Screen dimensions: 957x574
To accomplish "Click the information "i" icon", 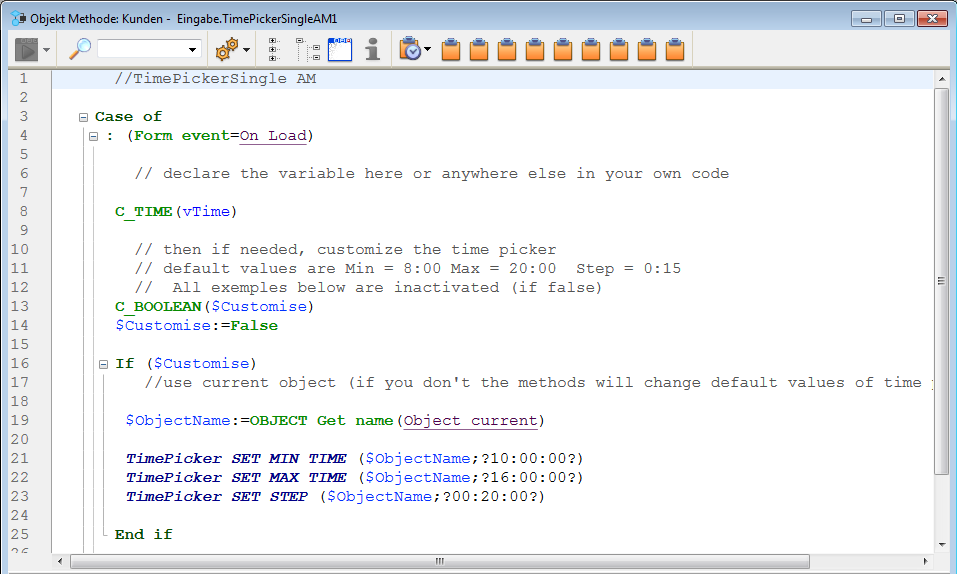I will [372, 49].
